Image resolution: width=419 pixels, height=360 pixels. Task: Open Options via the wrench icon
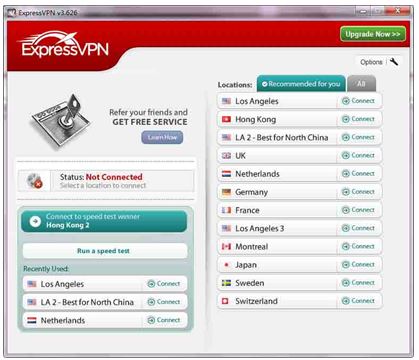click(x=394, y=62)
